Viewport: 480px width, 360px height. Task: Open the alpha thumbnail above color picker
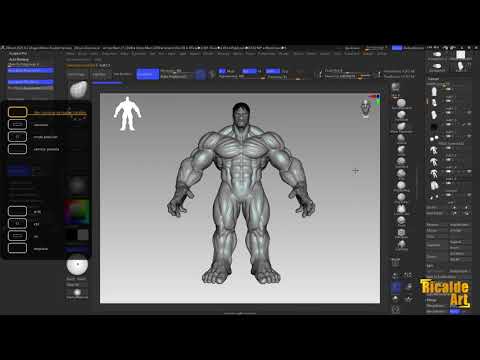pos(77,185)
